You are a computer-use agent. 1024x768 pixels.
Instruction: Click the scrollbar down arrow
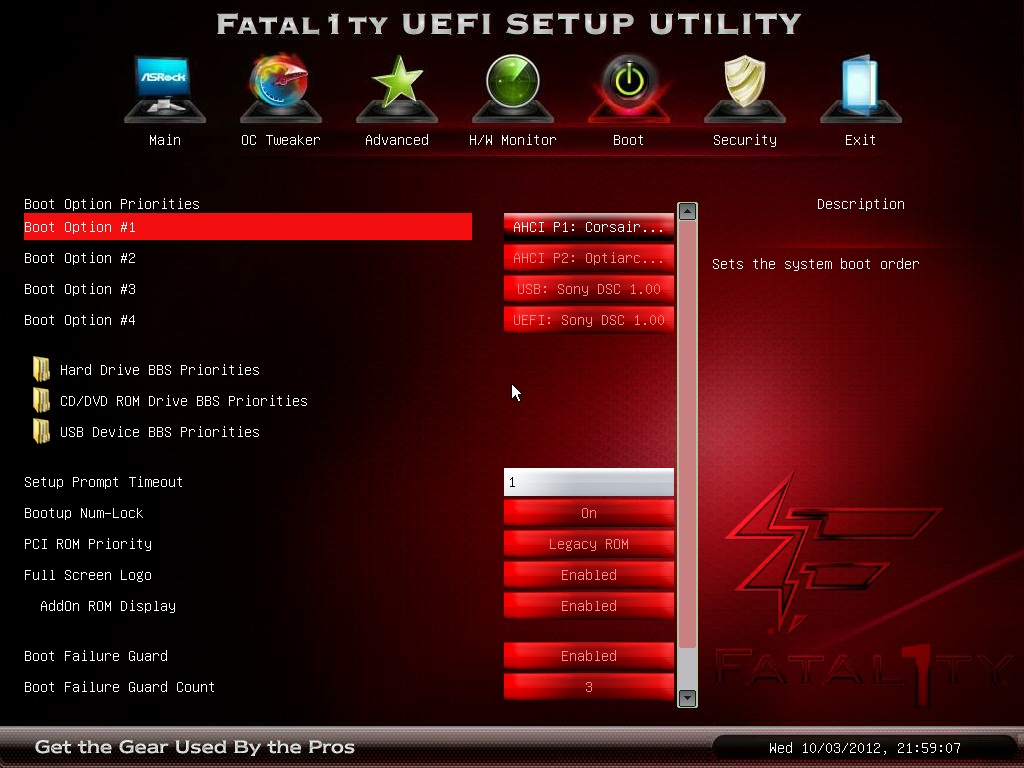tap(687, 697)
